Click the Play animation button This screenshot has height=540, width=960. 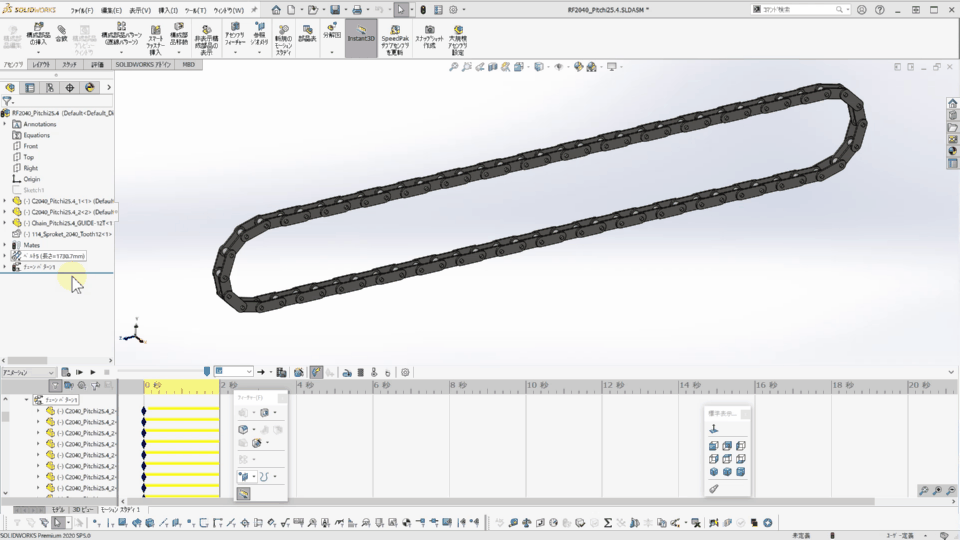point(92,372)
